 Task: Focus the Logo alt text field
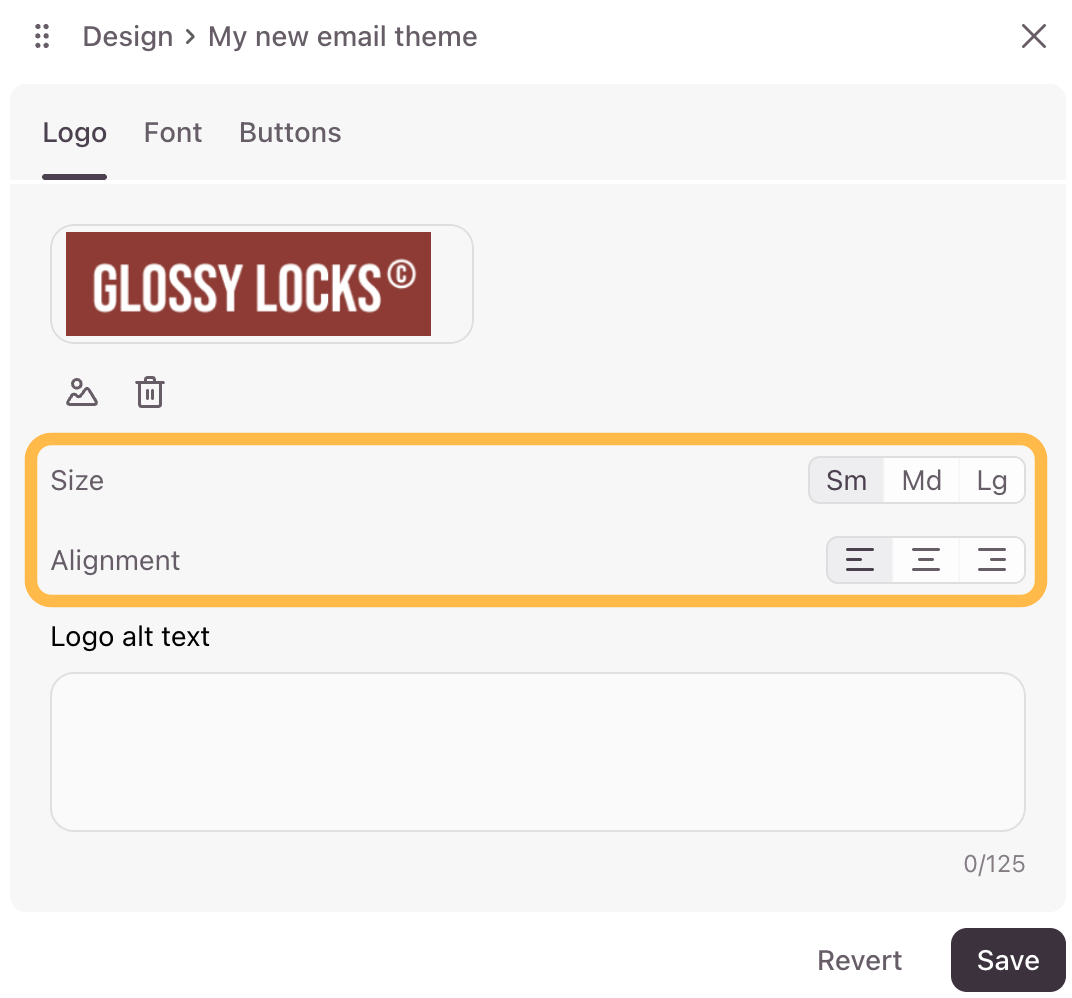(538, 751)
